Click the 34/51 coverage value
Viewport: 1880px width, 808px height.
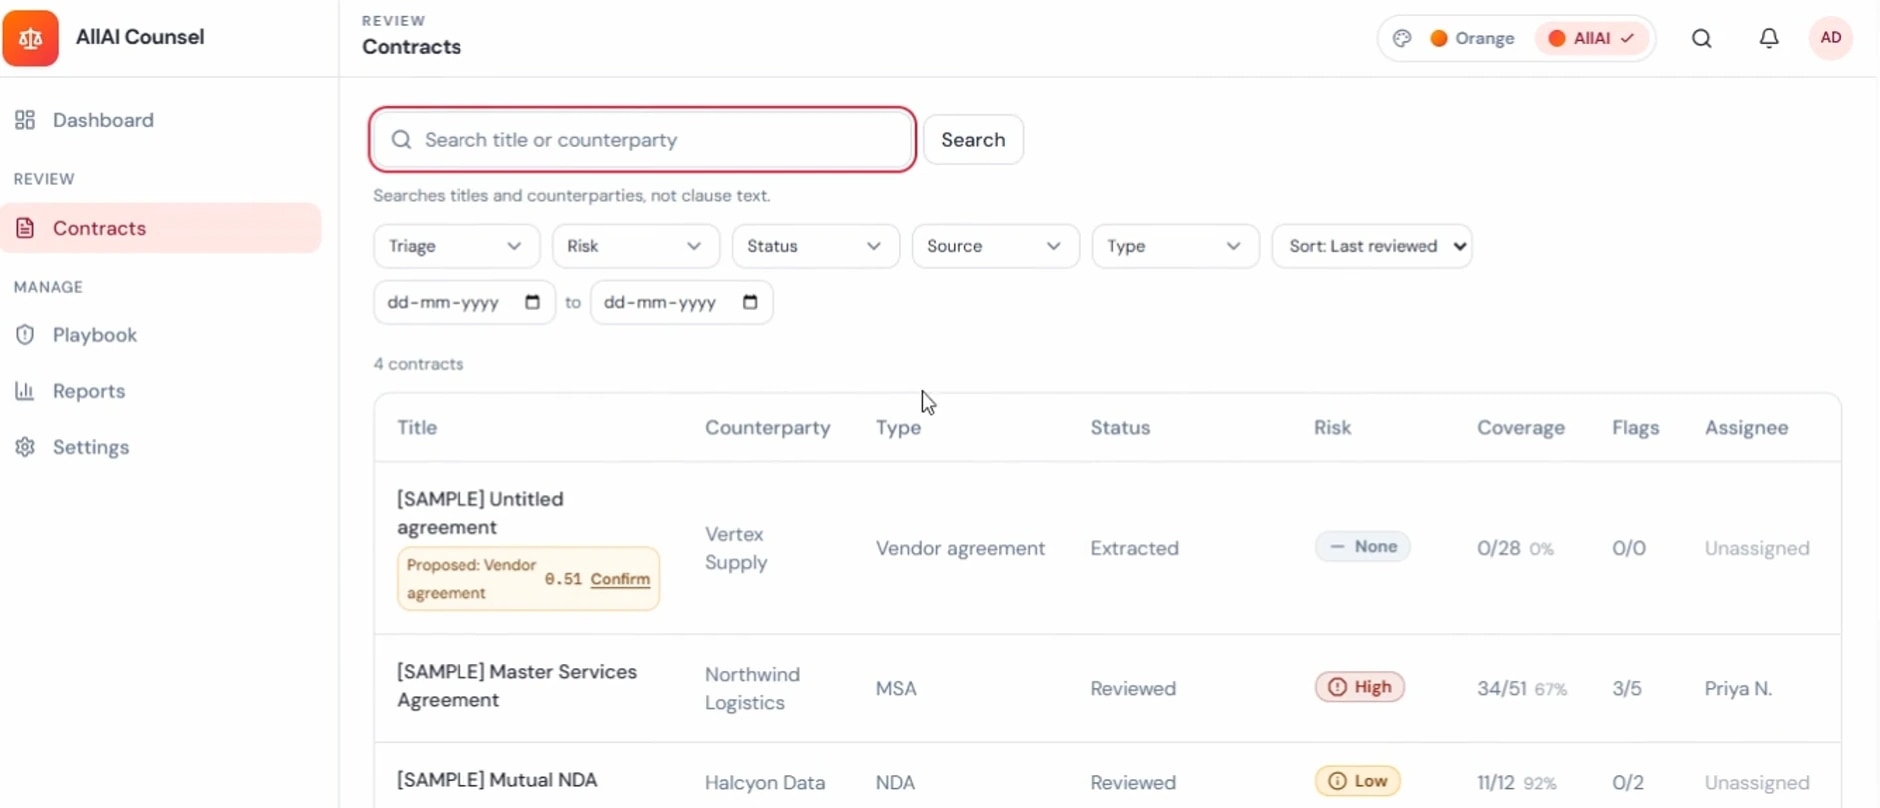1502,688
